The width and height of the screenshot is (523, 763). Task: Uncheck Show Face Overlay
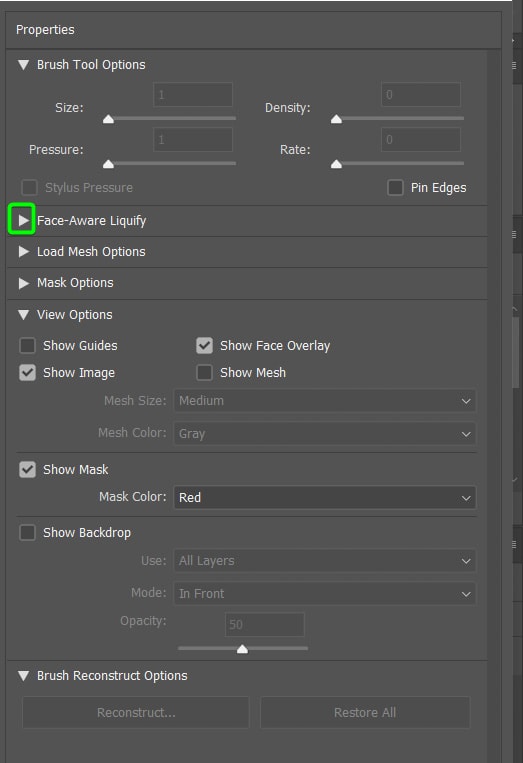(x=204, y=345)
